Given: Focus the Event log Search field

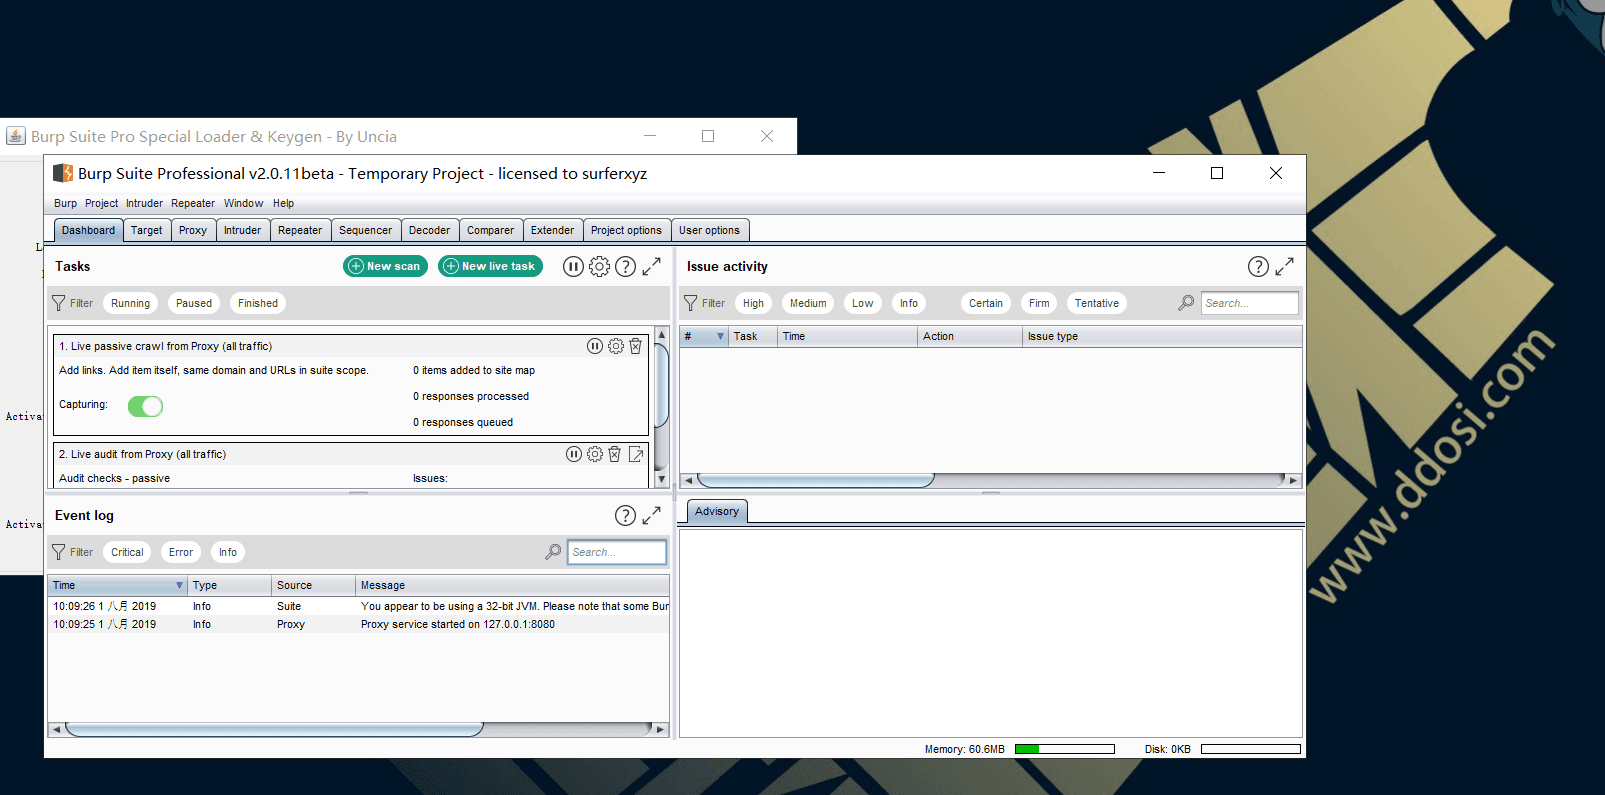Looking at the screenshot, I should pos(617,552).
